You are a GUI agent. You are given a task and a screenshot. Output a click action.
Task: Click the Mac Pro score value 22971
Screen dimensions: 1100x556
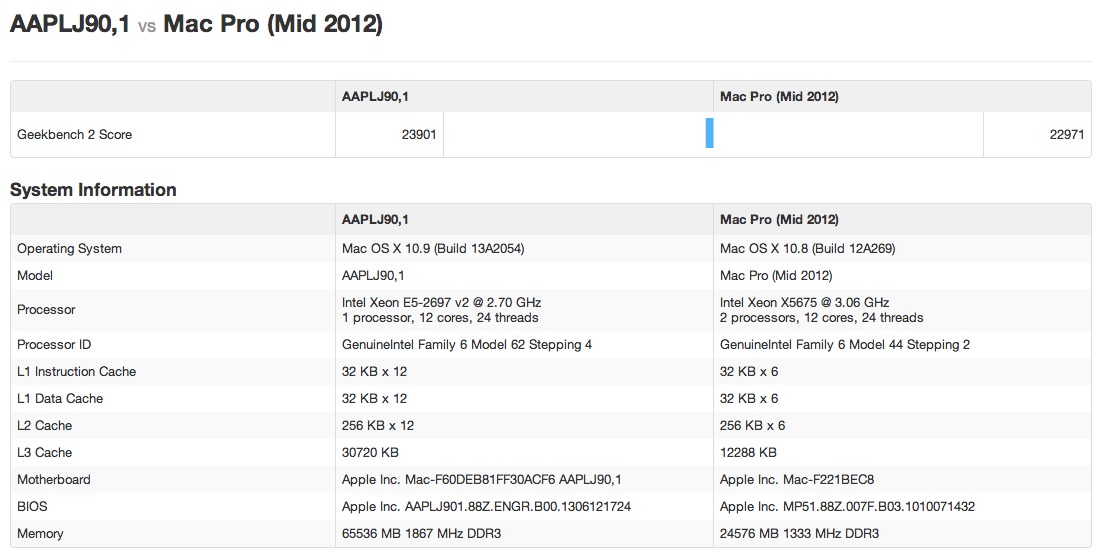1066,135
